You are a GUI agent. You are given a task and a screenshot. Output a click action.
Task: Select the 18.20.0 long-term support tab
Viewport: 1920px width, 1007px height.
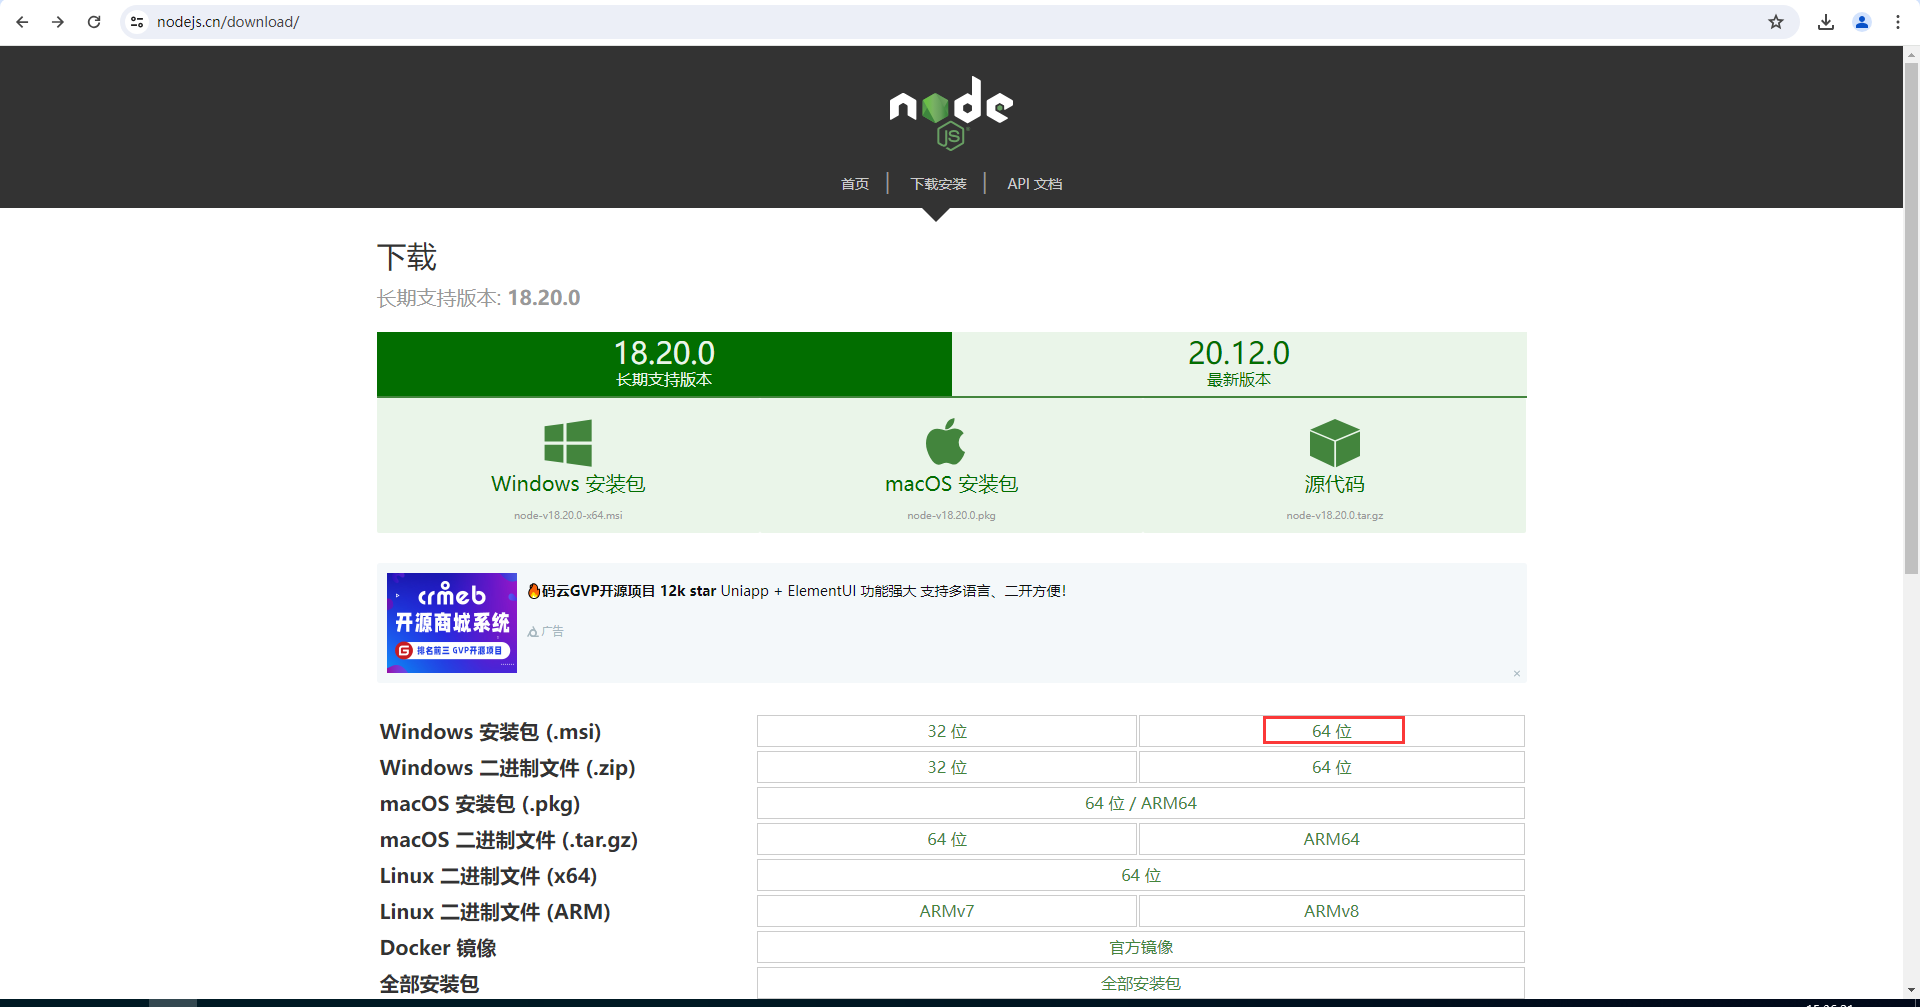(x=664, y=364)
